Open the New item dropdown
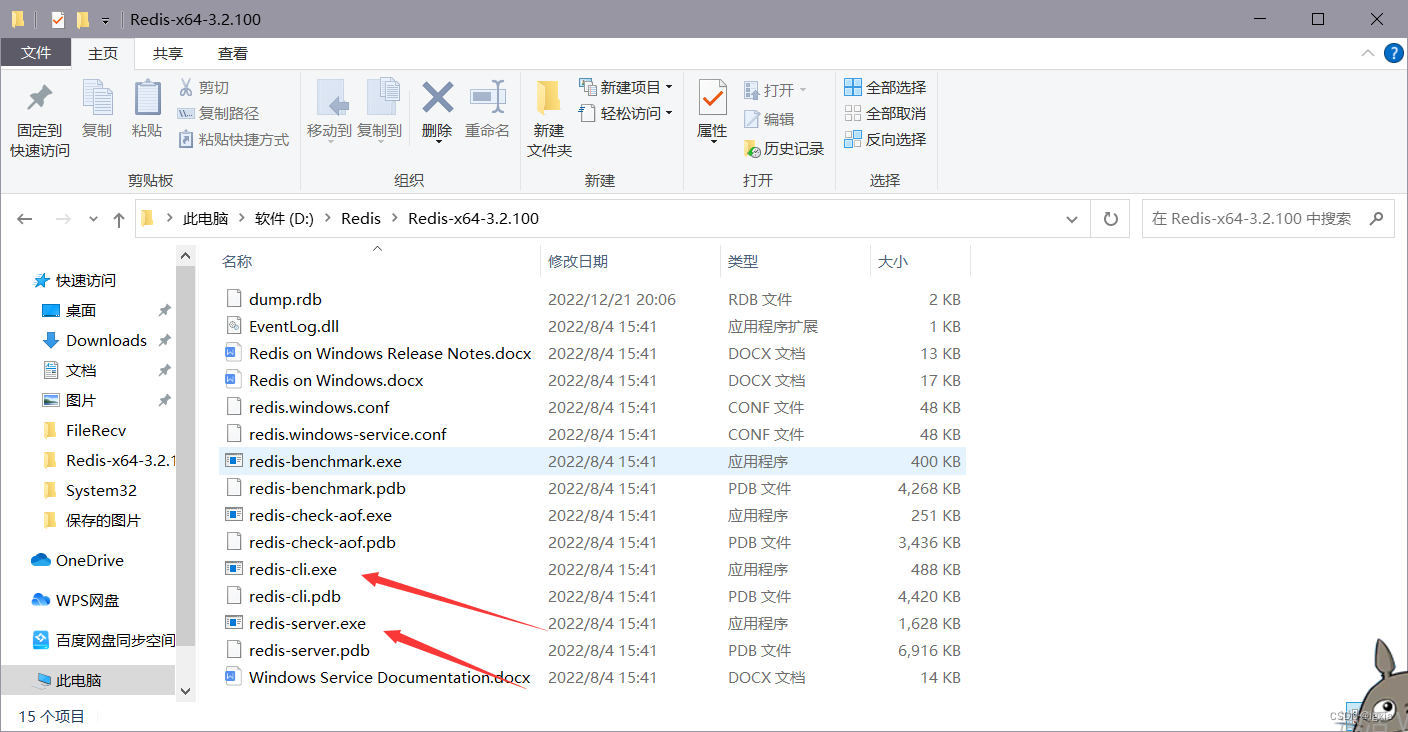The image size is (1408, 732). coord(626,87)
